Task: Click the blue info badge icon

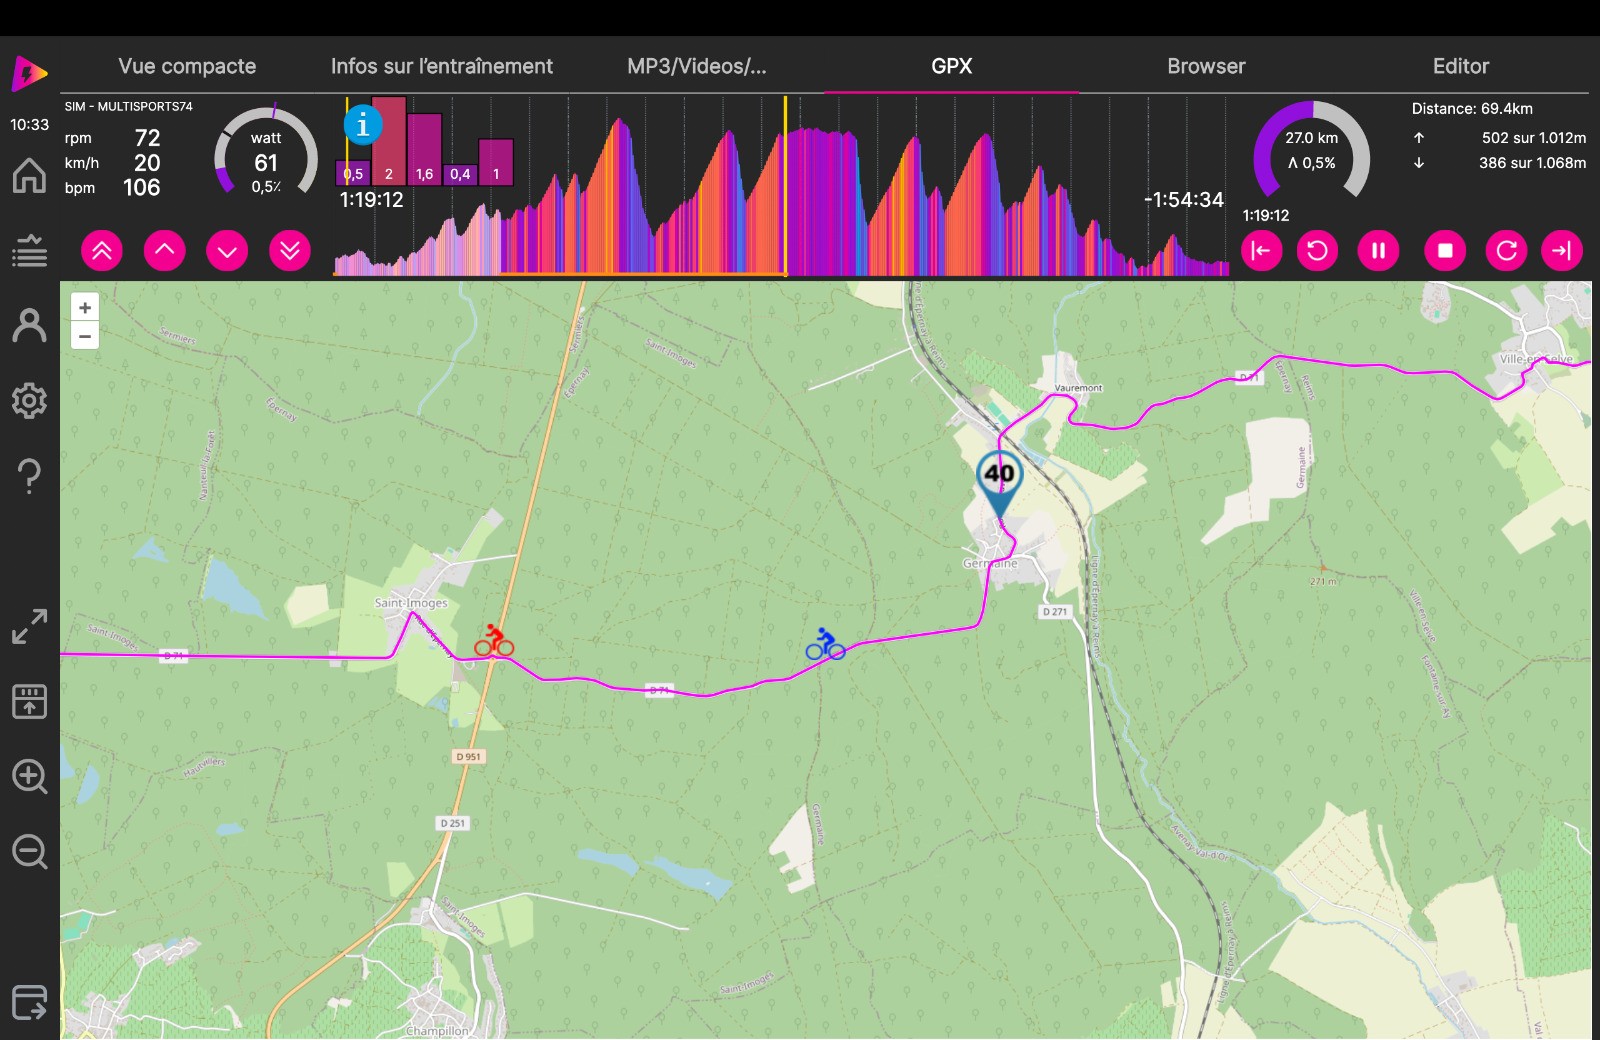Action: tap(362, 126)
